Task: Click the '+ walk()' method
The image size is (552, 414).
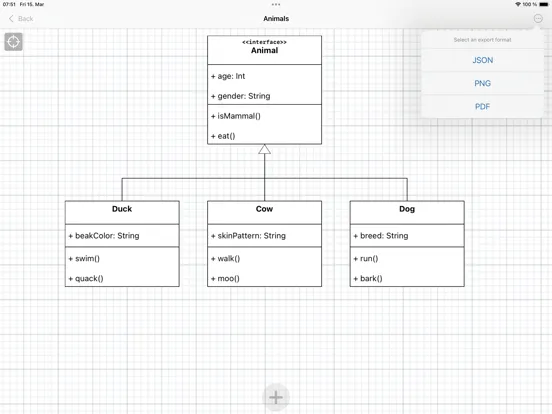Action: (x=225, y=258)
